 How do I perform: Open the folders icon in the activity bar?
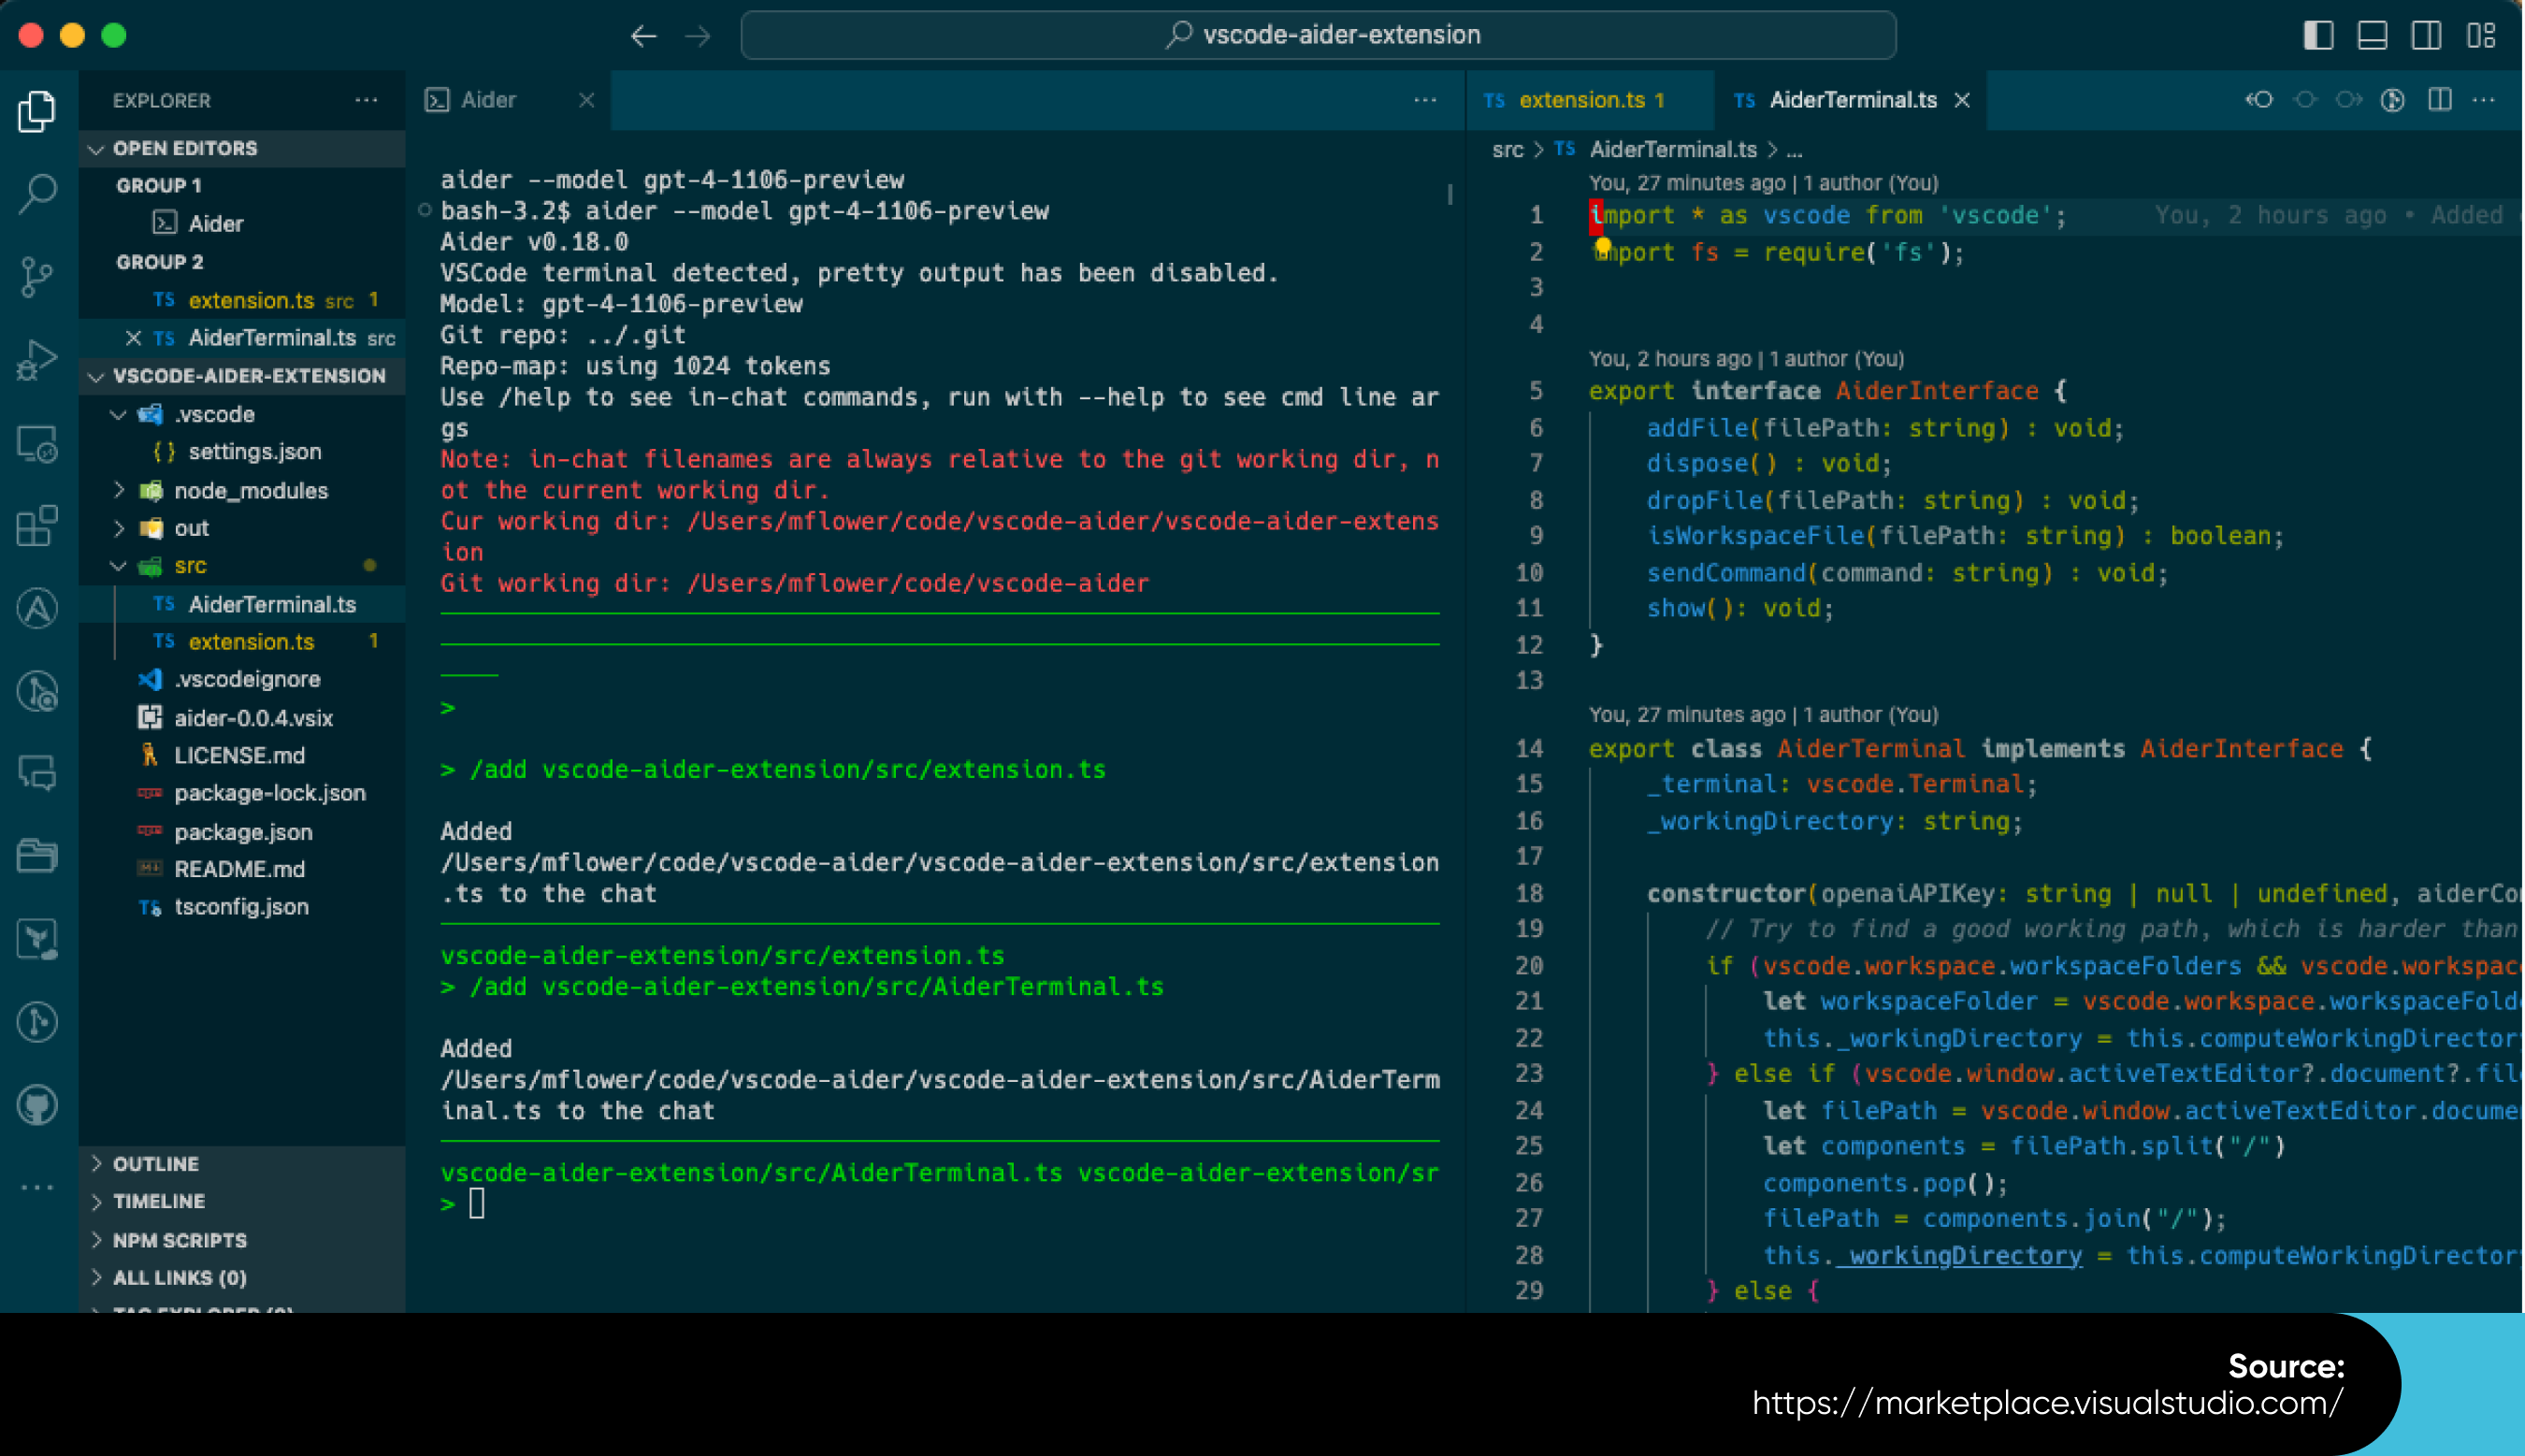point(37,857)
